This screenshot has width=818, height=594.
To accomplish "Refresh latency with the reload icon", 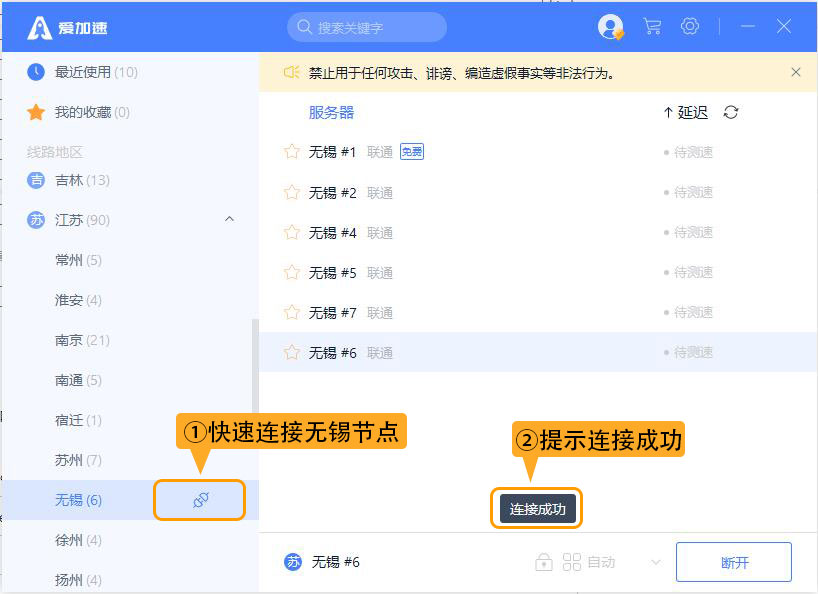I will [731, 112].
